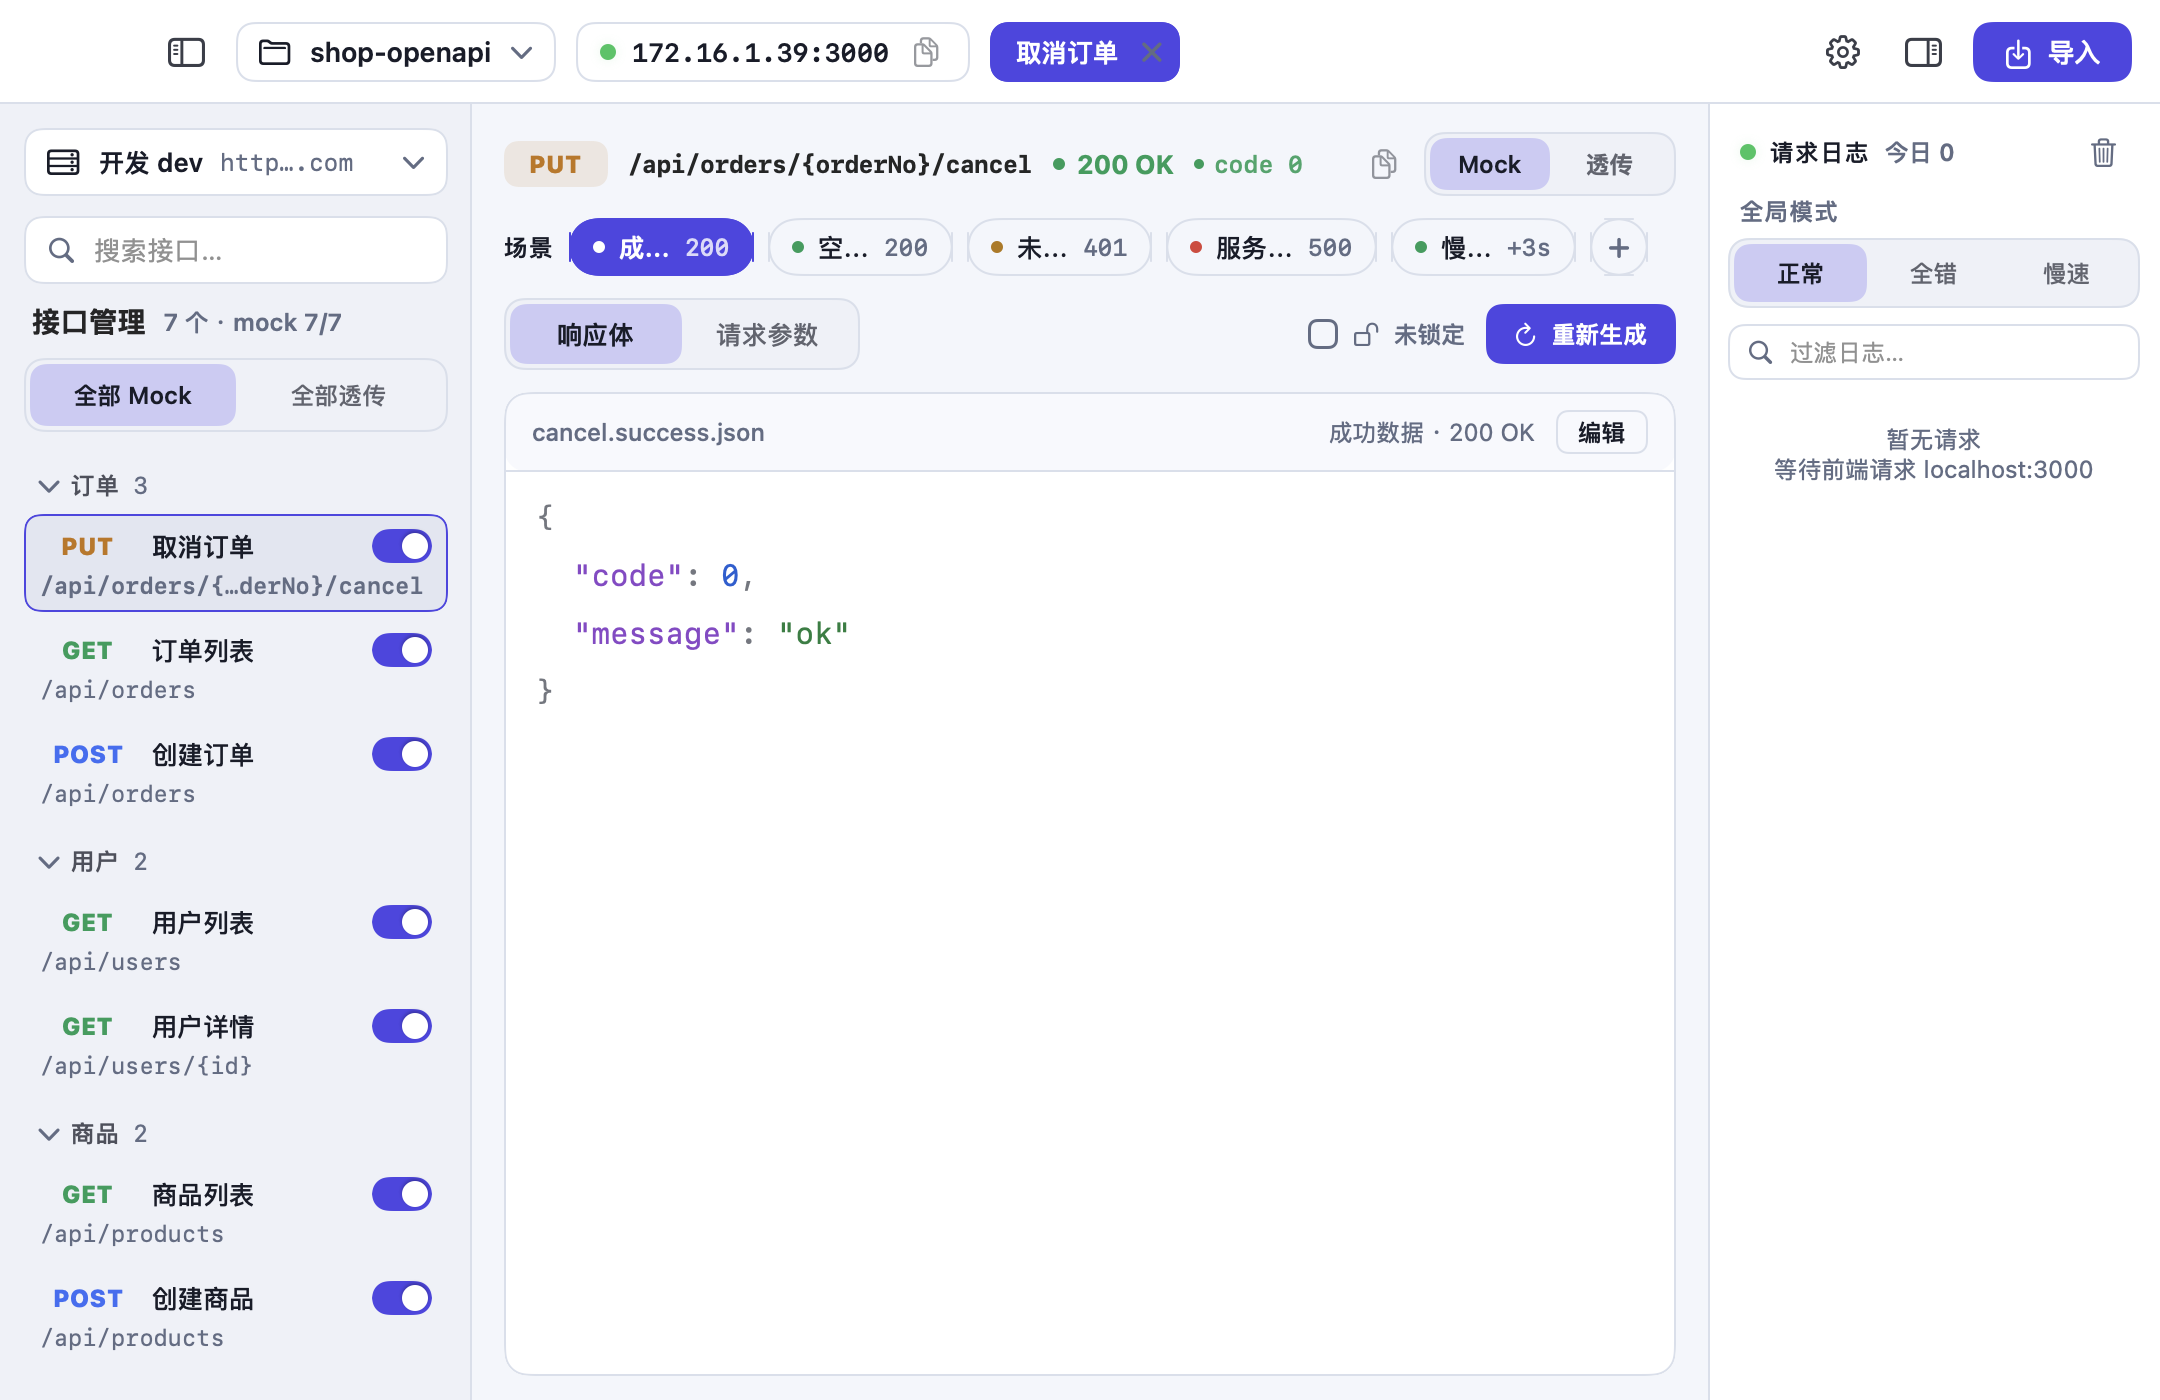The height and width of the screenshot is (1400, 2160).
Task: Open the shop-openapi project dropdown
Action: click(x=396, y=52)
